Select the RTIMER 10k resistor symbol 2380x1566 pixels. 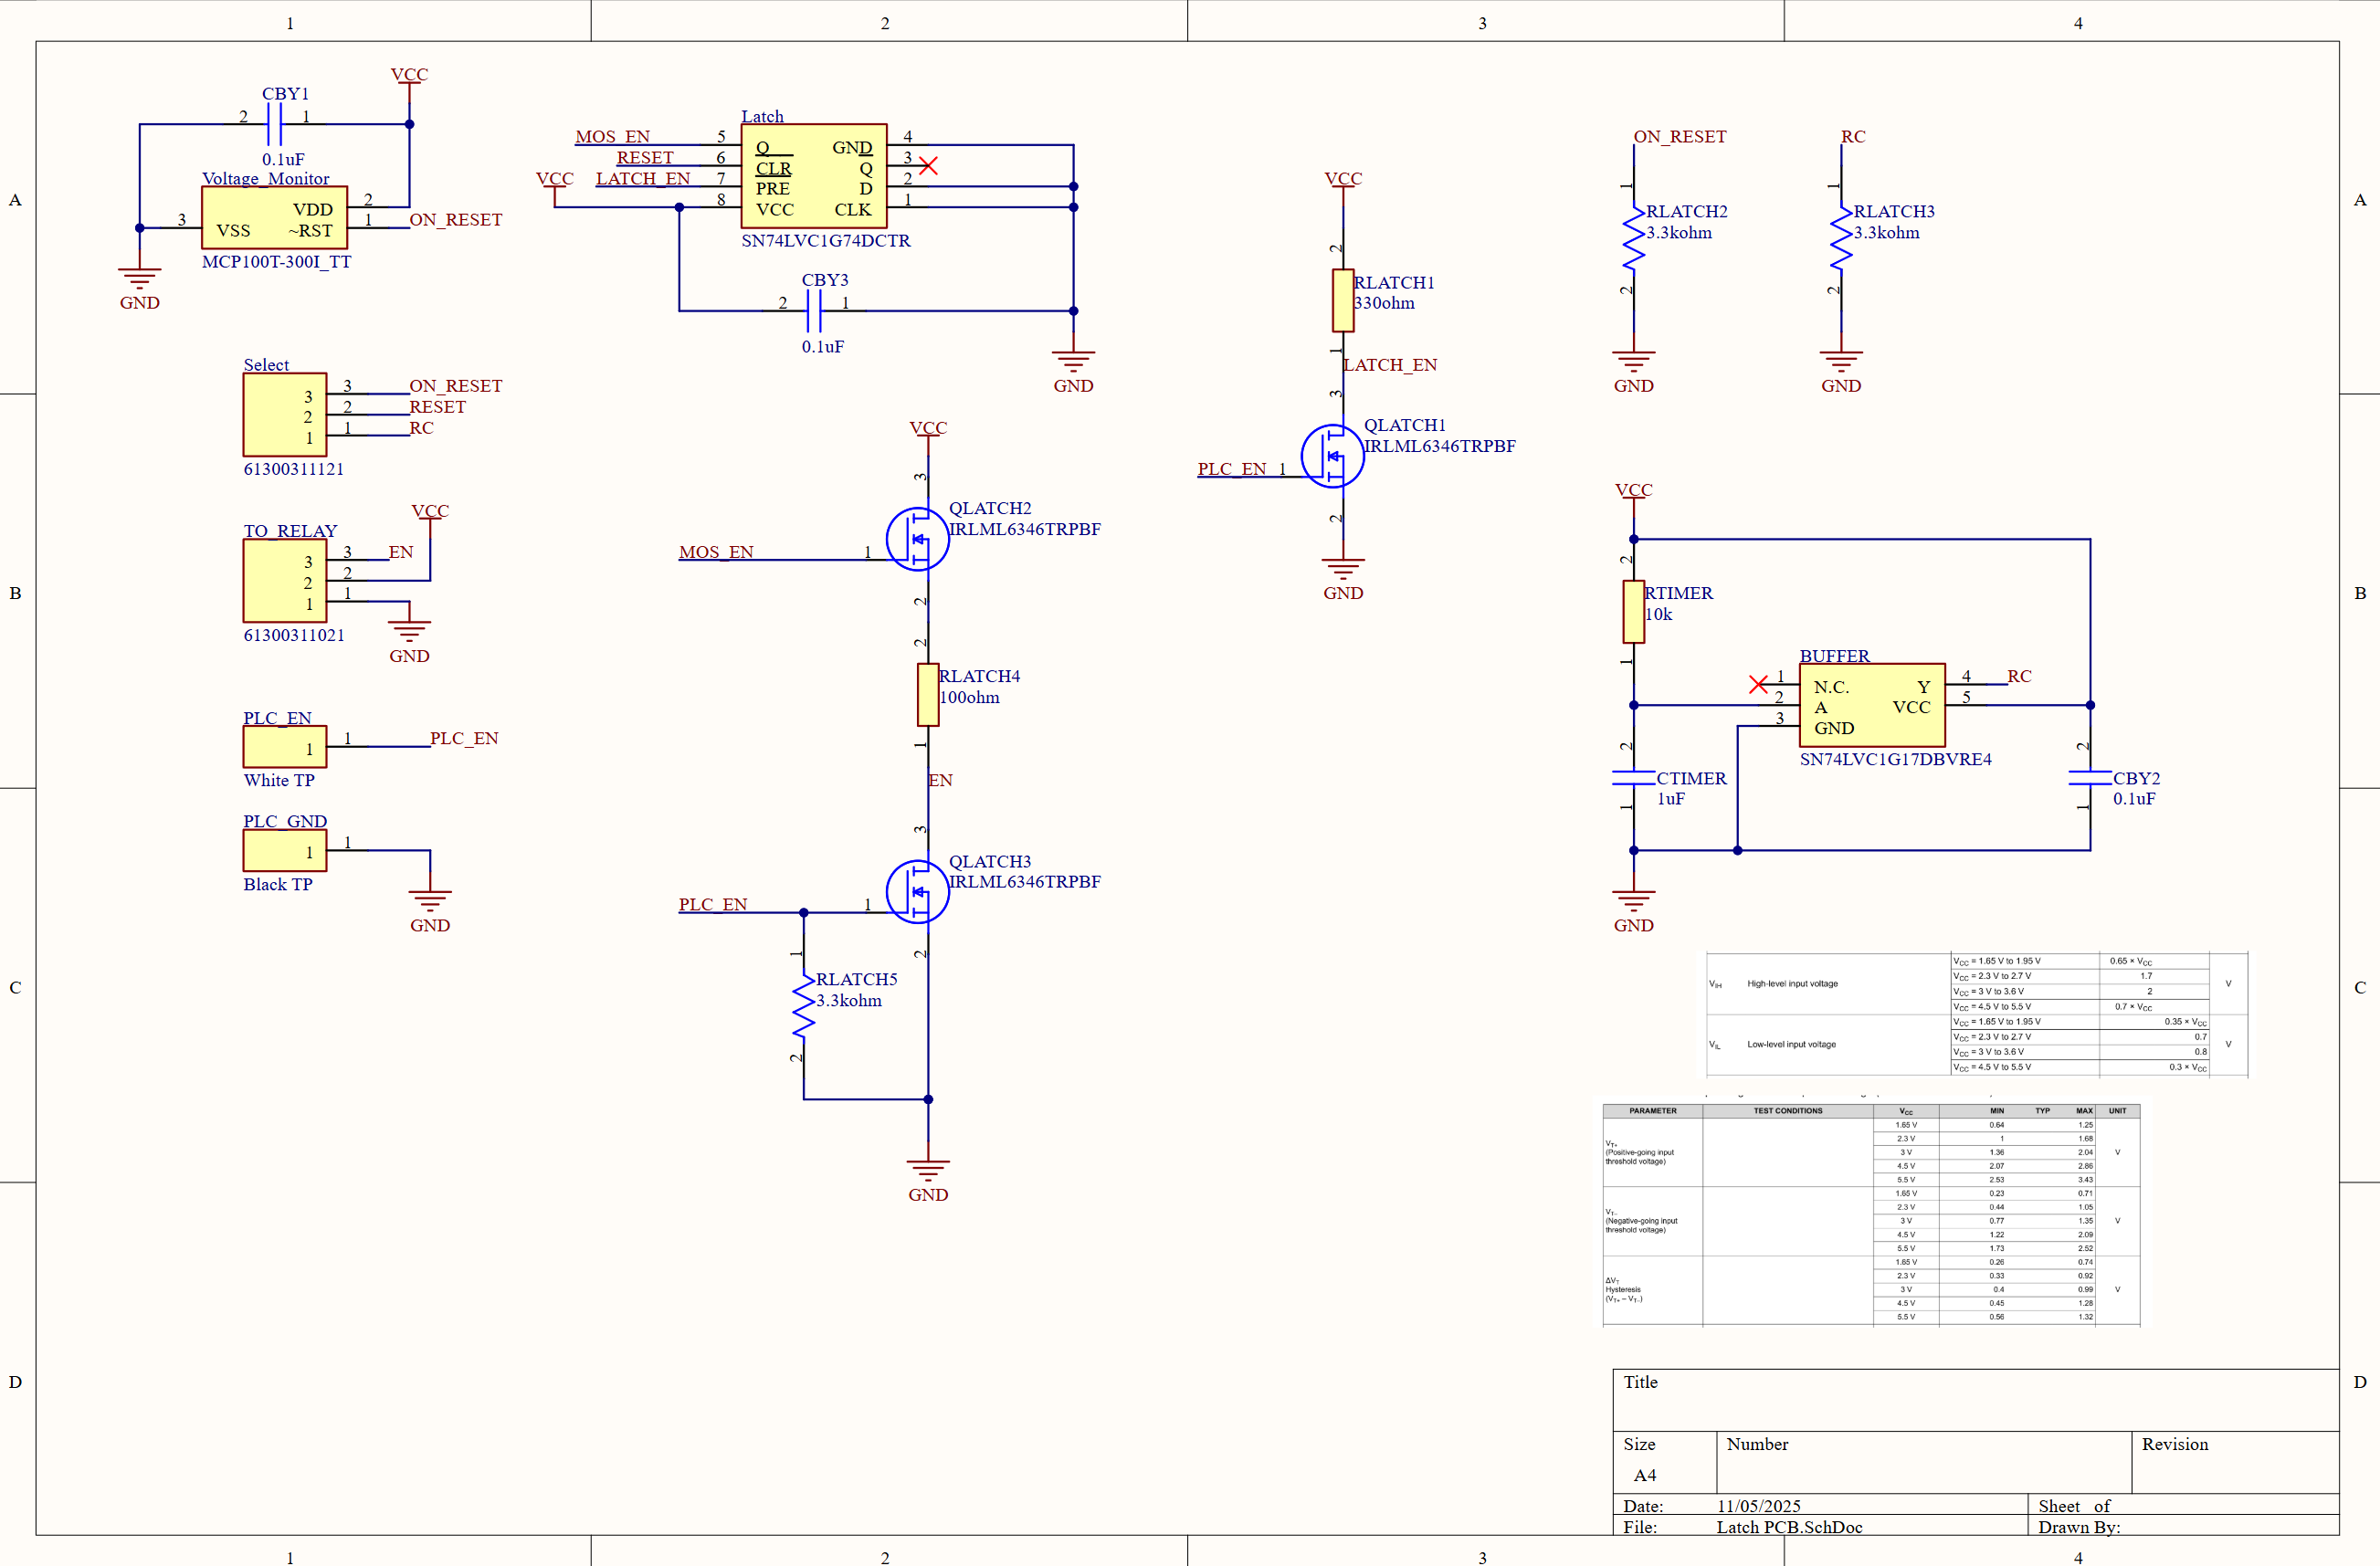[1633, 612]
